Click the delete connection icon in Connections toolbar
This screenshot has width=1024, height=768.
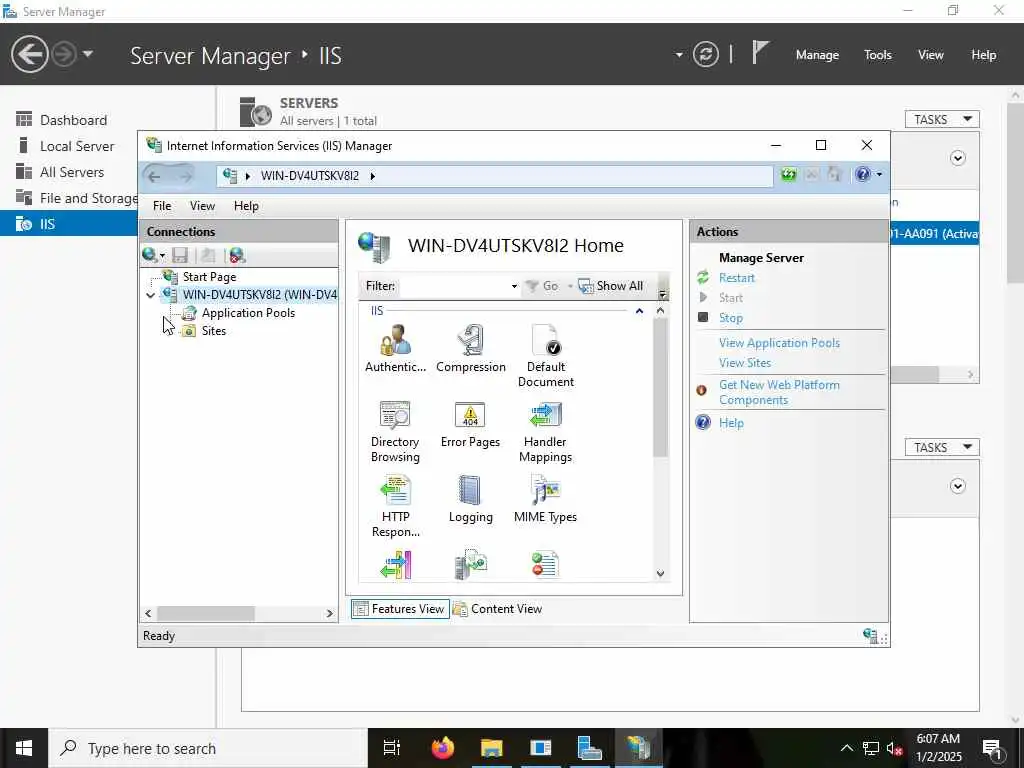237,255
